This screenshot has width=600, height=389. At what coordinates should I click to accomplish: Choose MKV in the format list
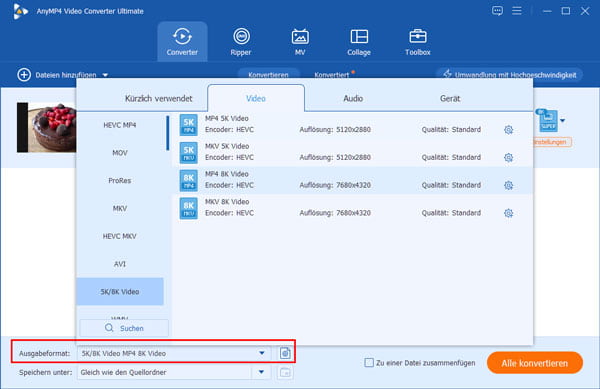[x=120, y=208]
